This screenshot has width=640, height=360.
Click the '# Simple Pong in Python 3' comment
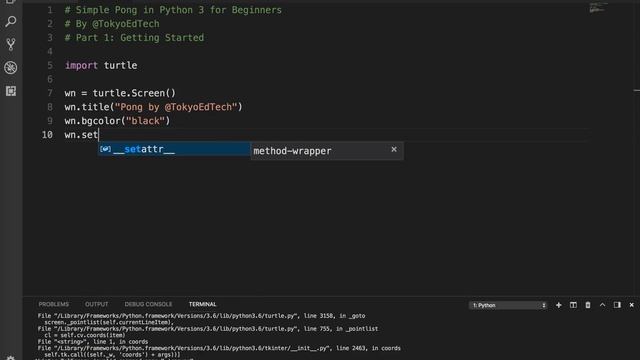[173, 10]
